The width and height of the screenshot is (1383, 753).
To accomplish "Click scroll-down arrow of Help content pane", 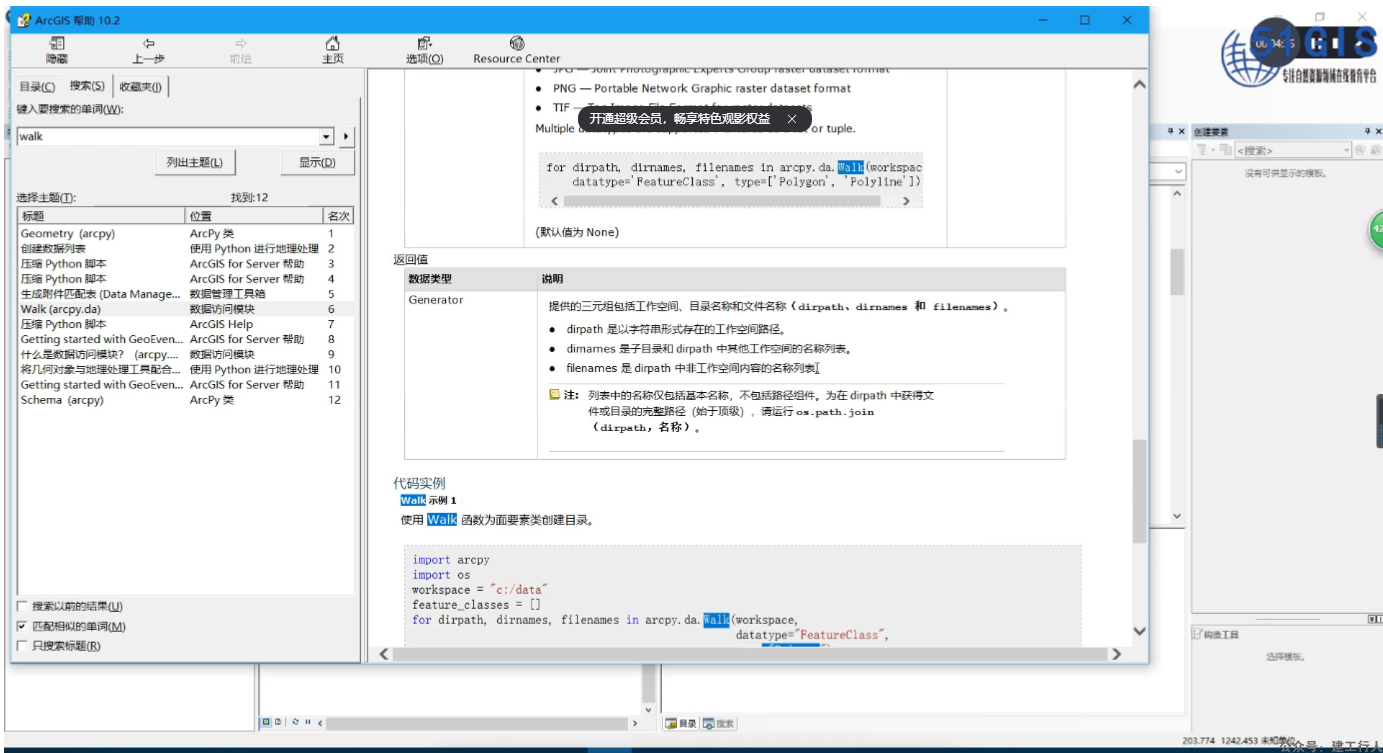I will tap(1139, 631).
